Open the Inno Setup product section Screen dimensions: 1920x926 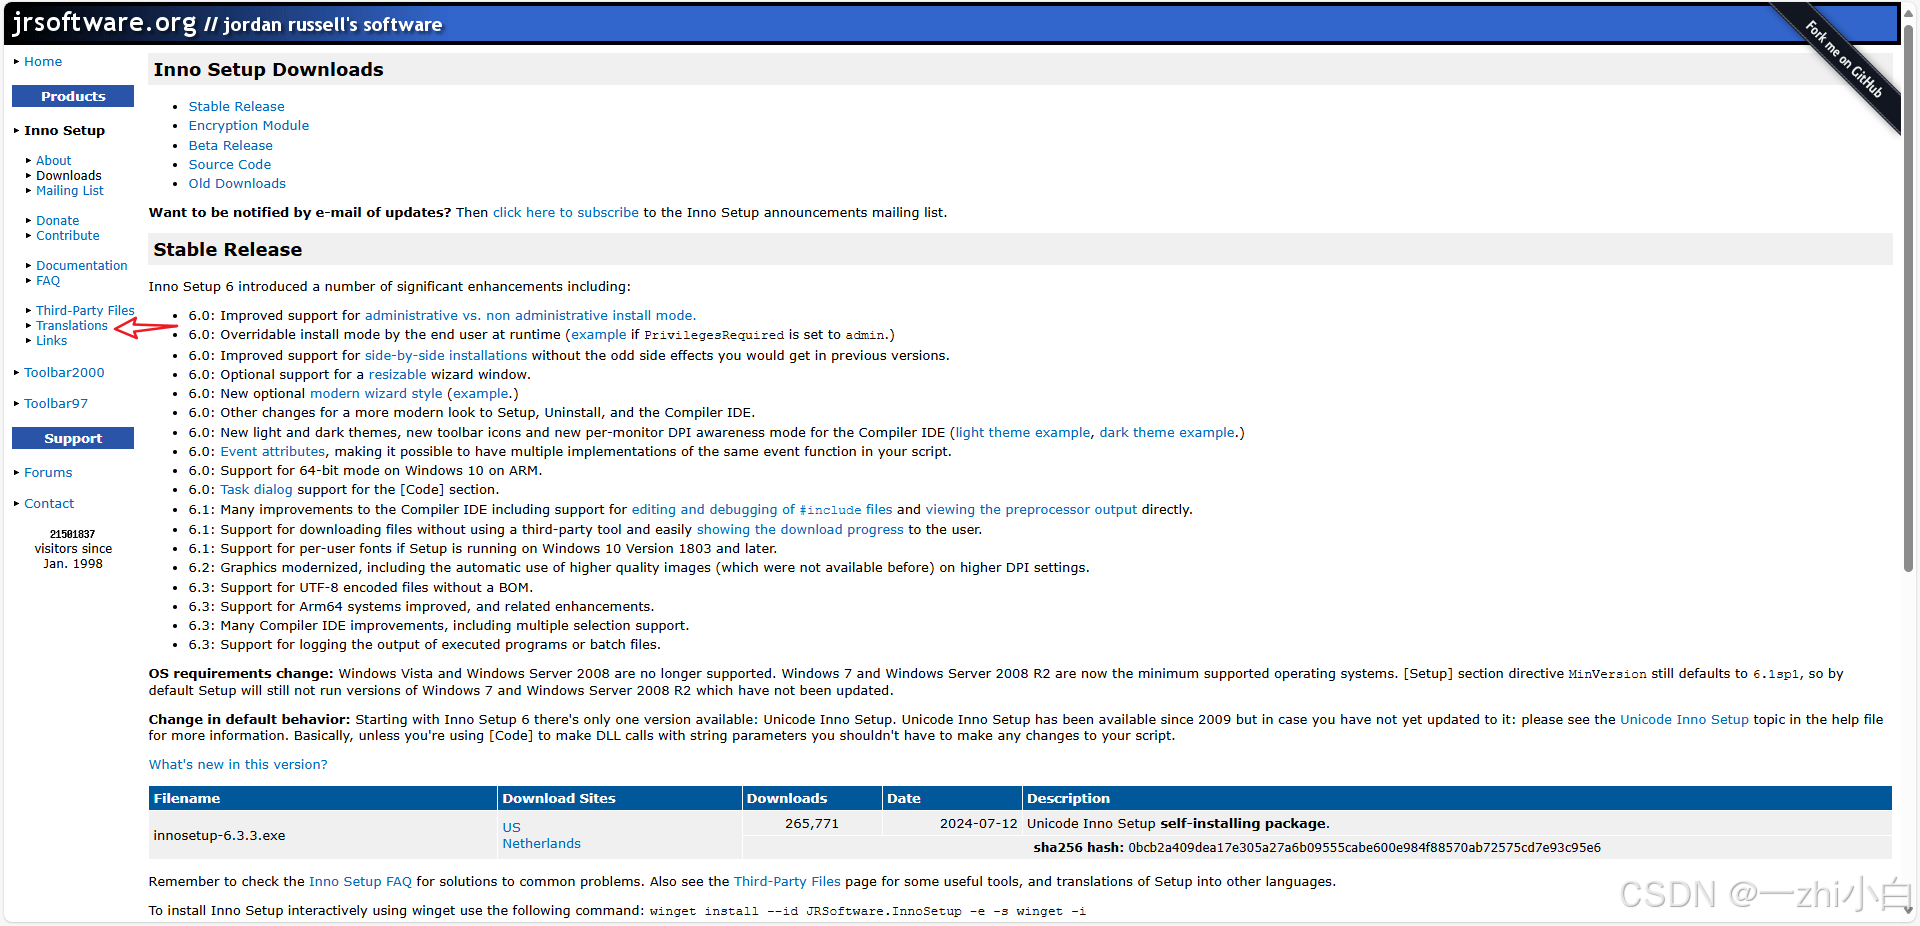click(64, 131)
